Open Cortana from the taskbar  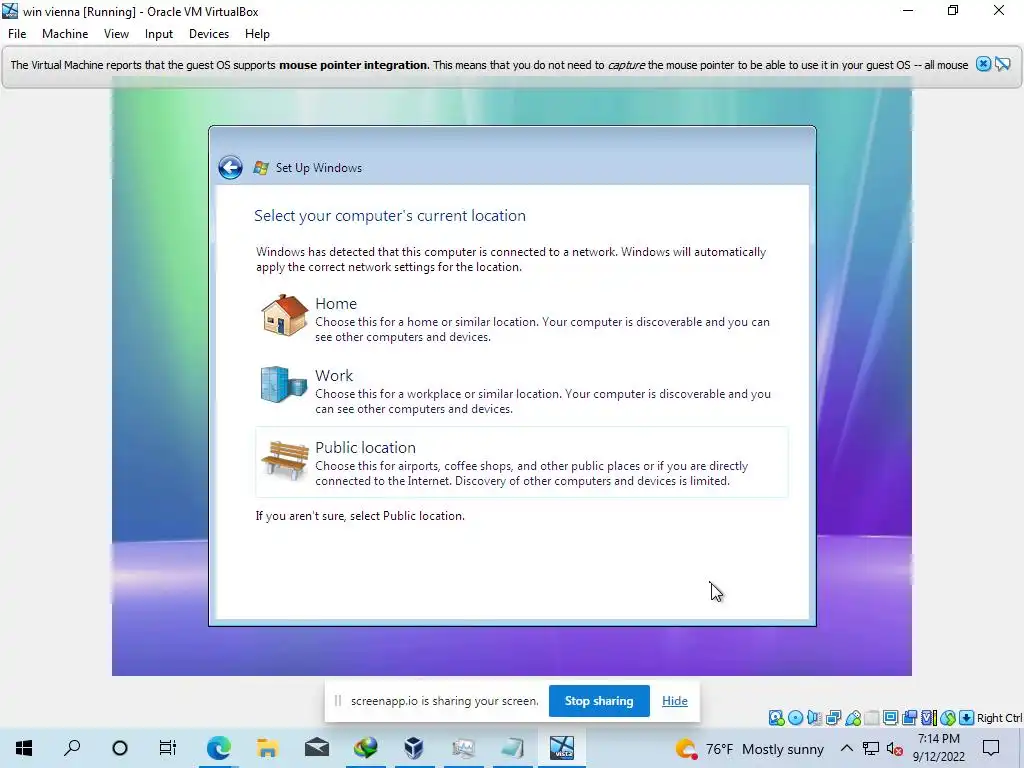pyautogui.click(x=120, y=748)
